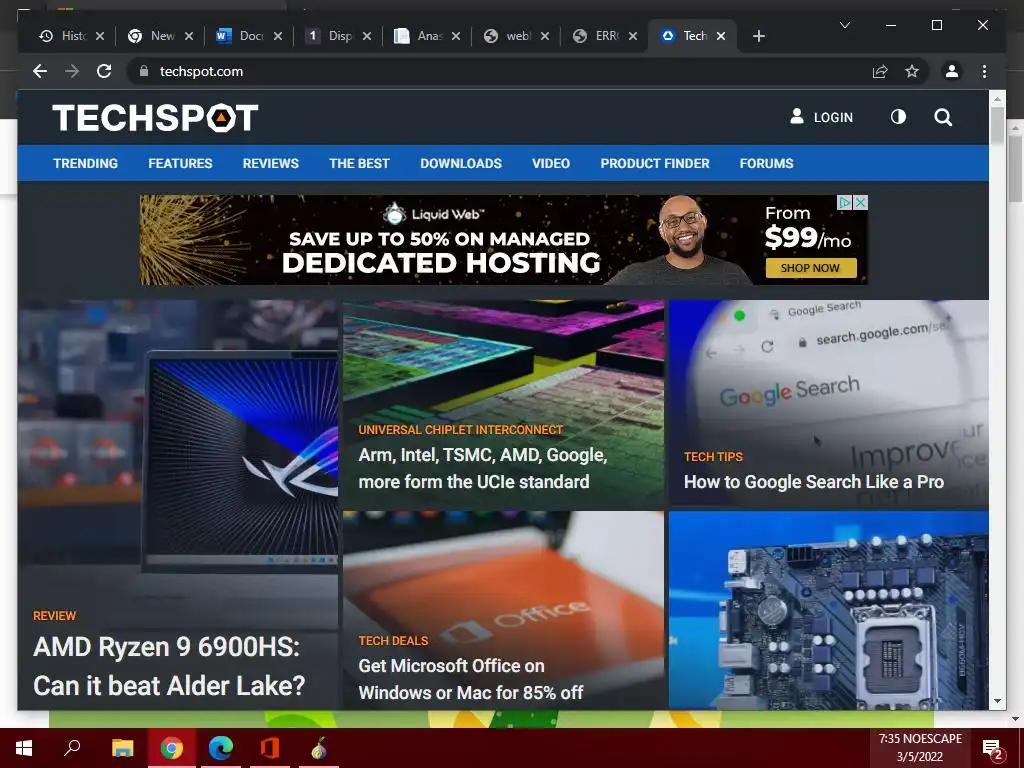Image resolution: width=1024 pixels, height=768 pixels.
Task: Open How to Google Search Like a Pro
Action: (x=814, y=482)
